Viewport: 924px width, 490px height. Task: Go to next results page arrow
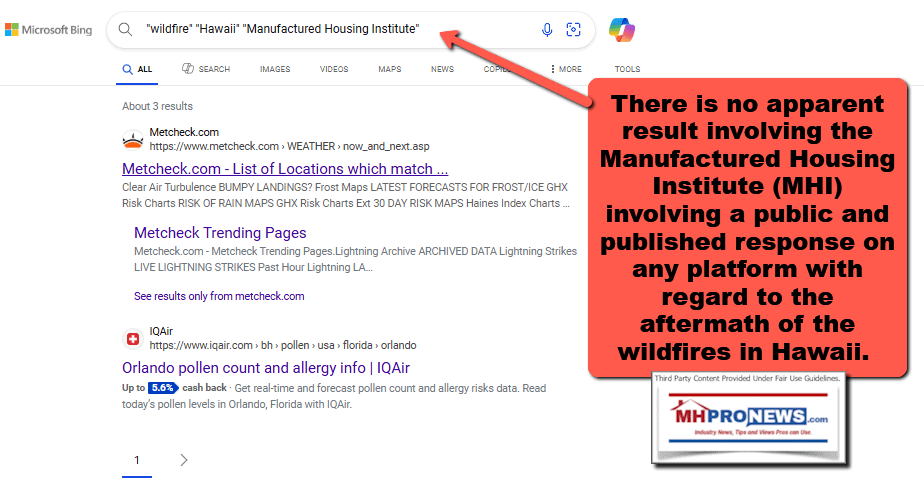184,460
